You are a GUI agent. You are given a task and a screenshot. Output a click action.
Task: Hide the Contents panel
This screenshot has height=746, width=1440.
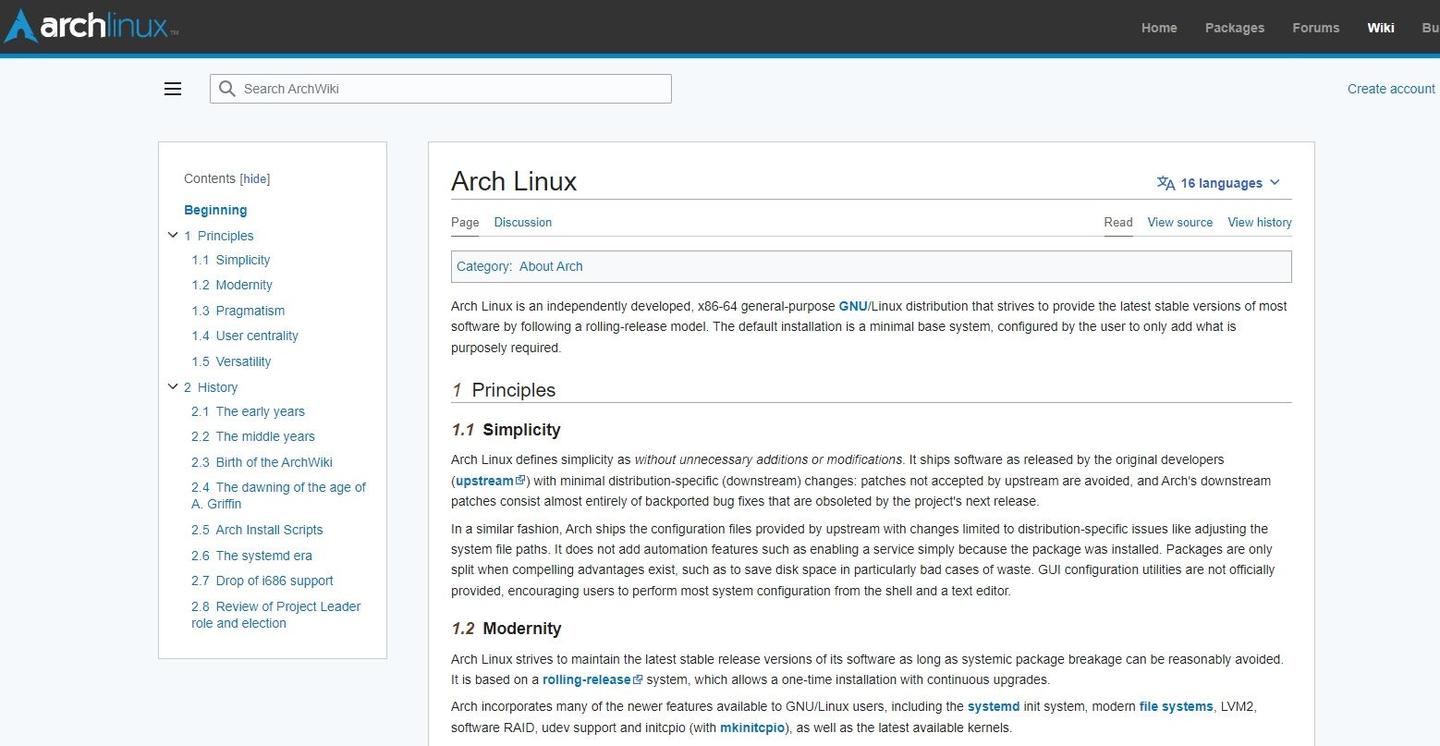pos(255,178)
